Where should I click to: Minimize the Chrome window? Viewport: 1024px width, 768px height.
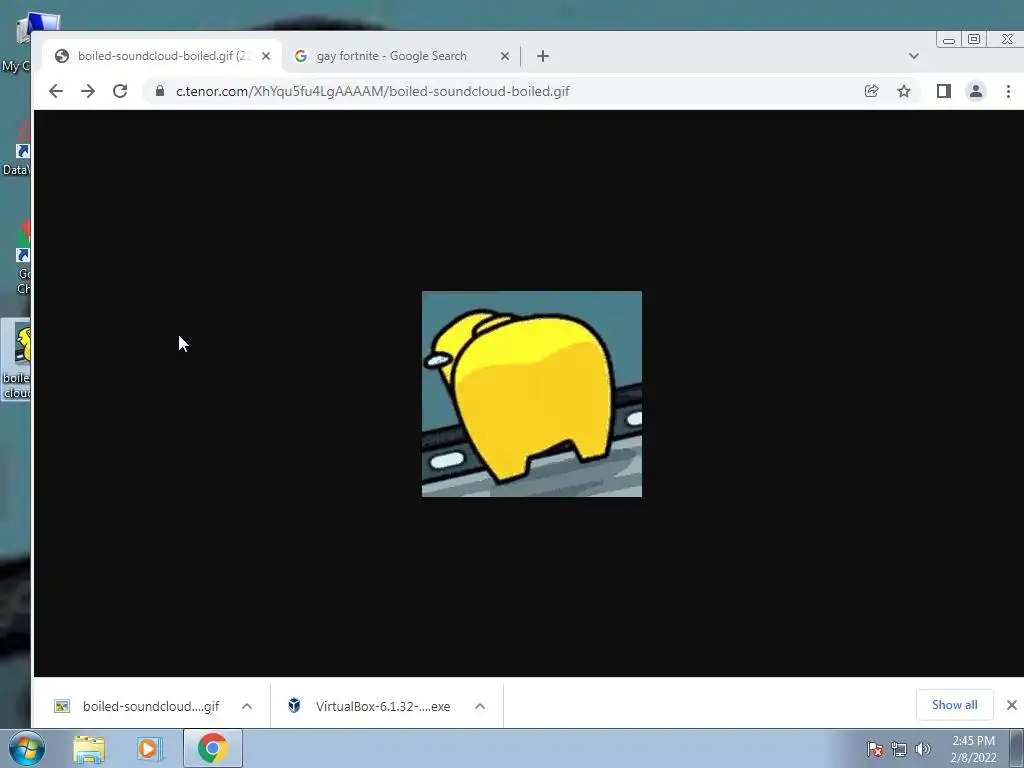coord(949,40)
